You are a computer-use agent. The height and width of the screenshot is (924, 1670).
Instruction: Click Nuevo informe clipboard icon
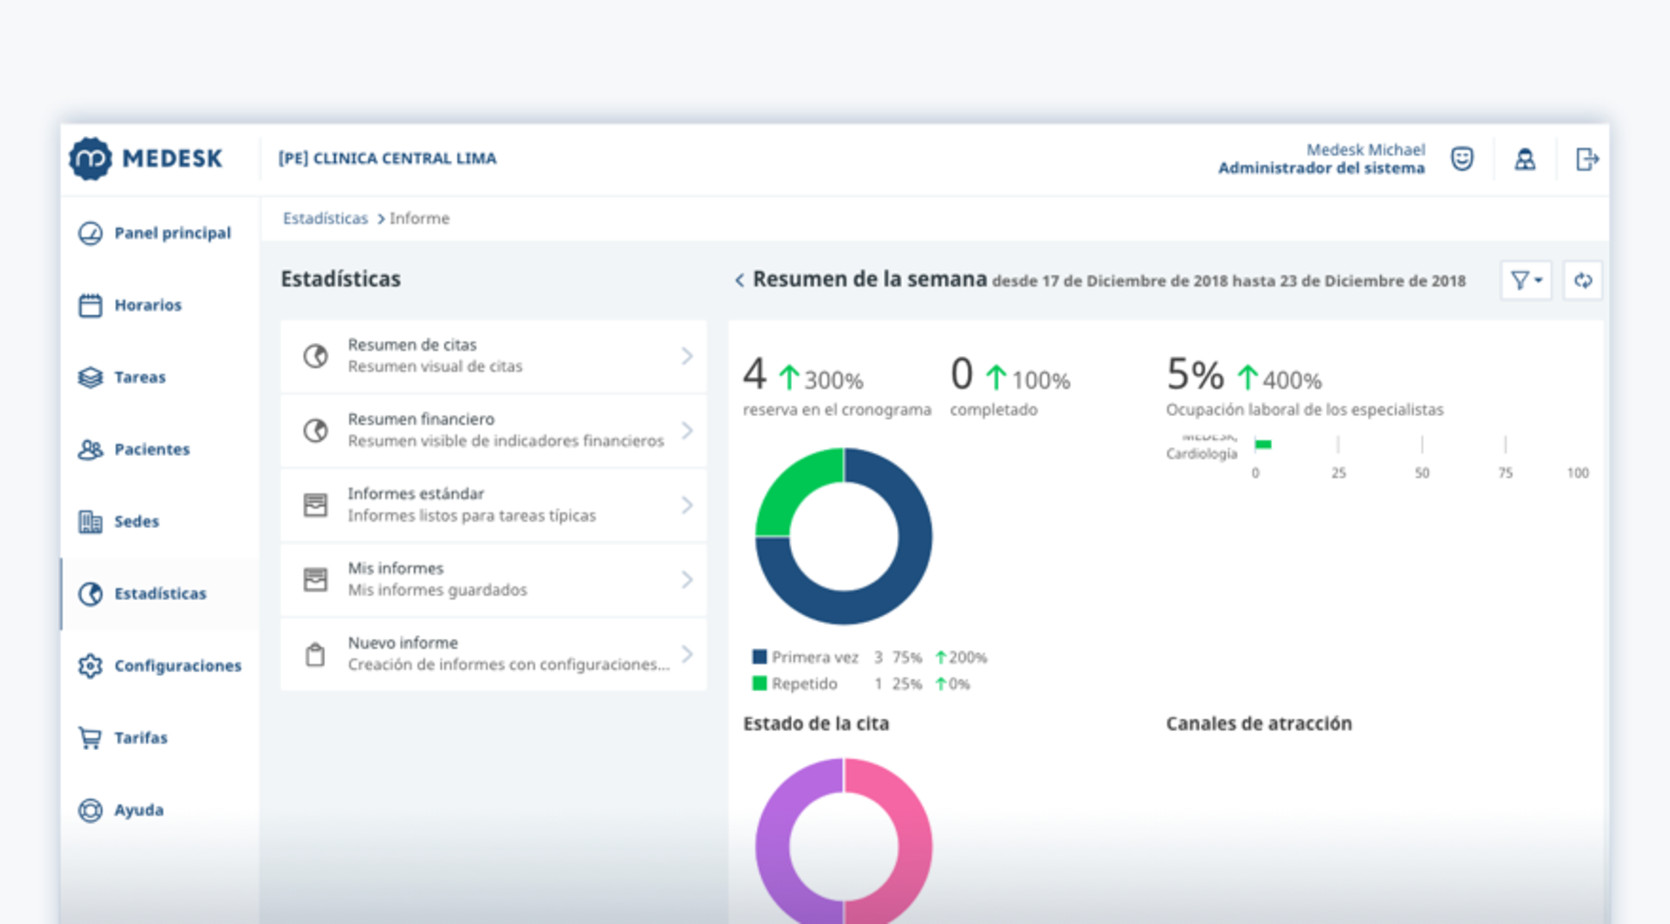(x=316, y=655)
